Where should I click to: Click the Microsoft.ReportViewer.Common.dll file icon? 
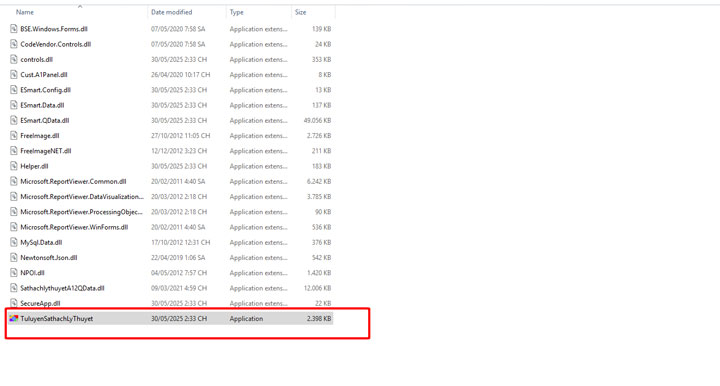pos(14,181)
